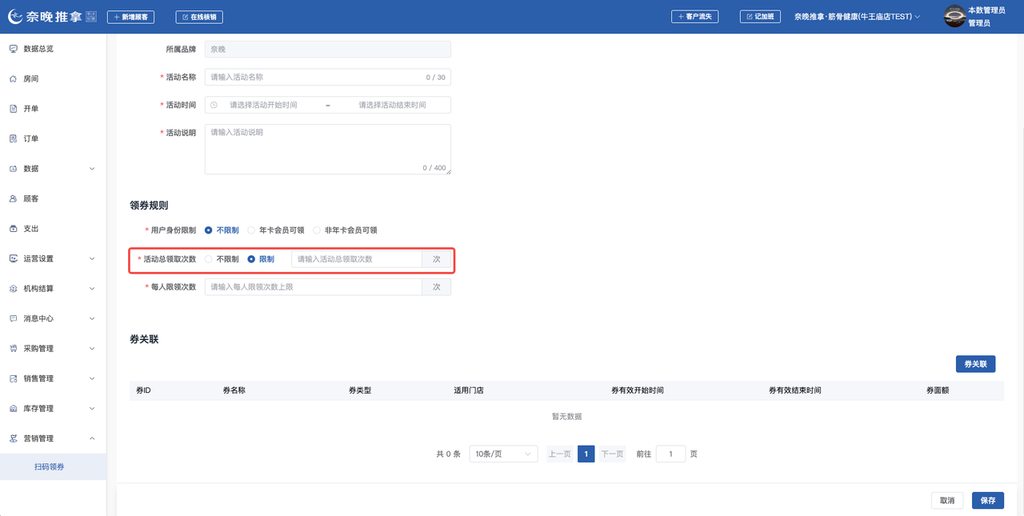Click the 活动开始时间 date field

coord(264,105)
